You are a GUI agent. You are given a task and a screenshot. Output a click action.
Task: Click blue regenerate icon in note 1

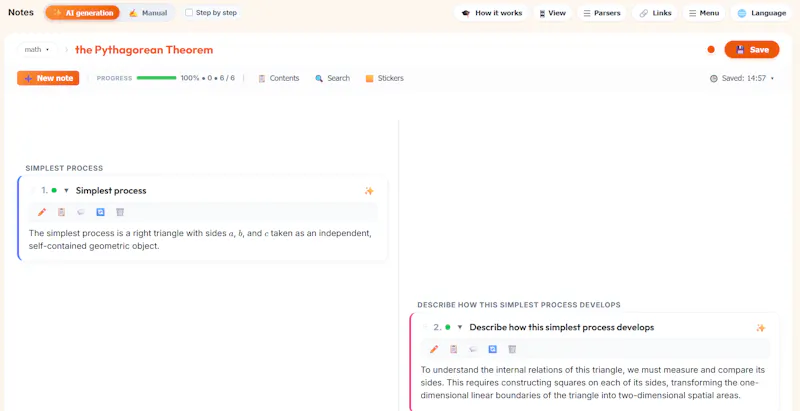(x=101, y=212)
